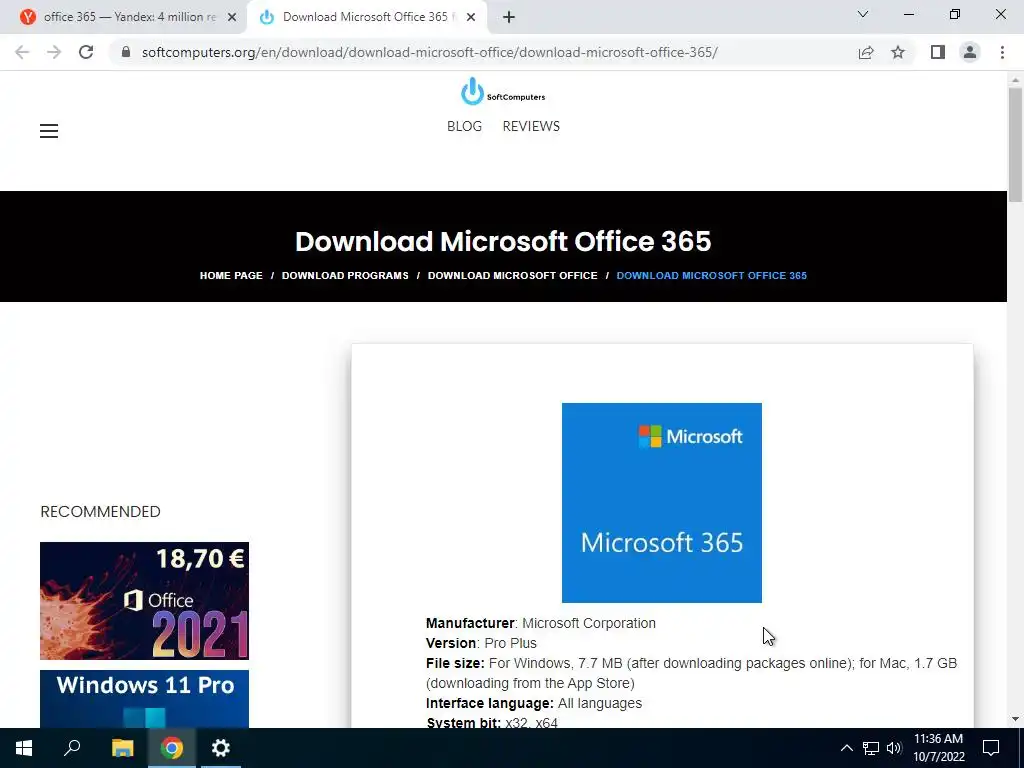Viewport: 1024px width, 768px height.
Task: Open the volume tray icon
Action: pos(894,748)
